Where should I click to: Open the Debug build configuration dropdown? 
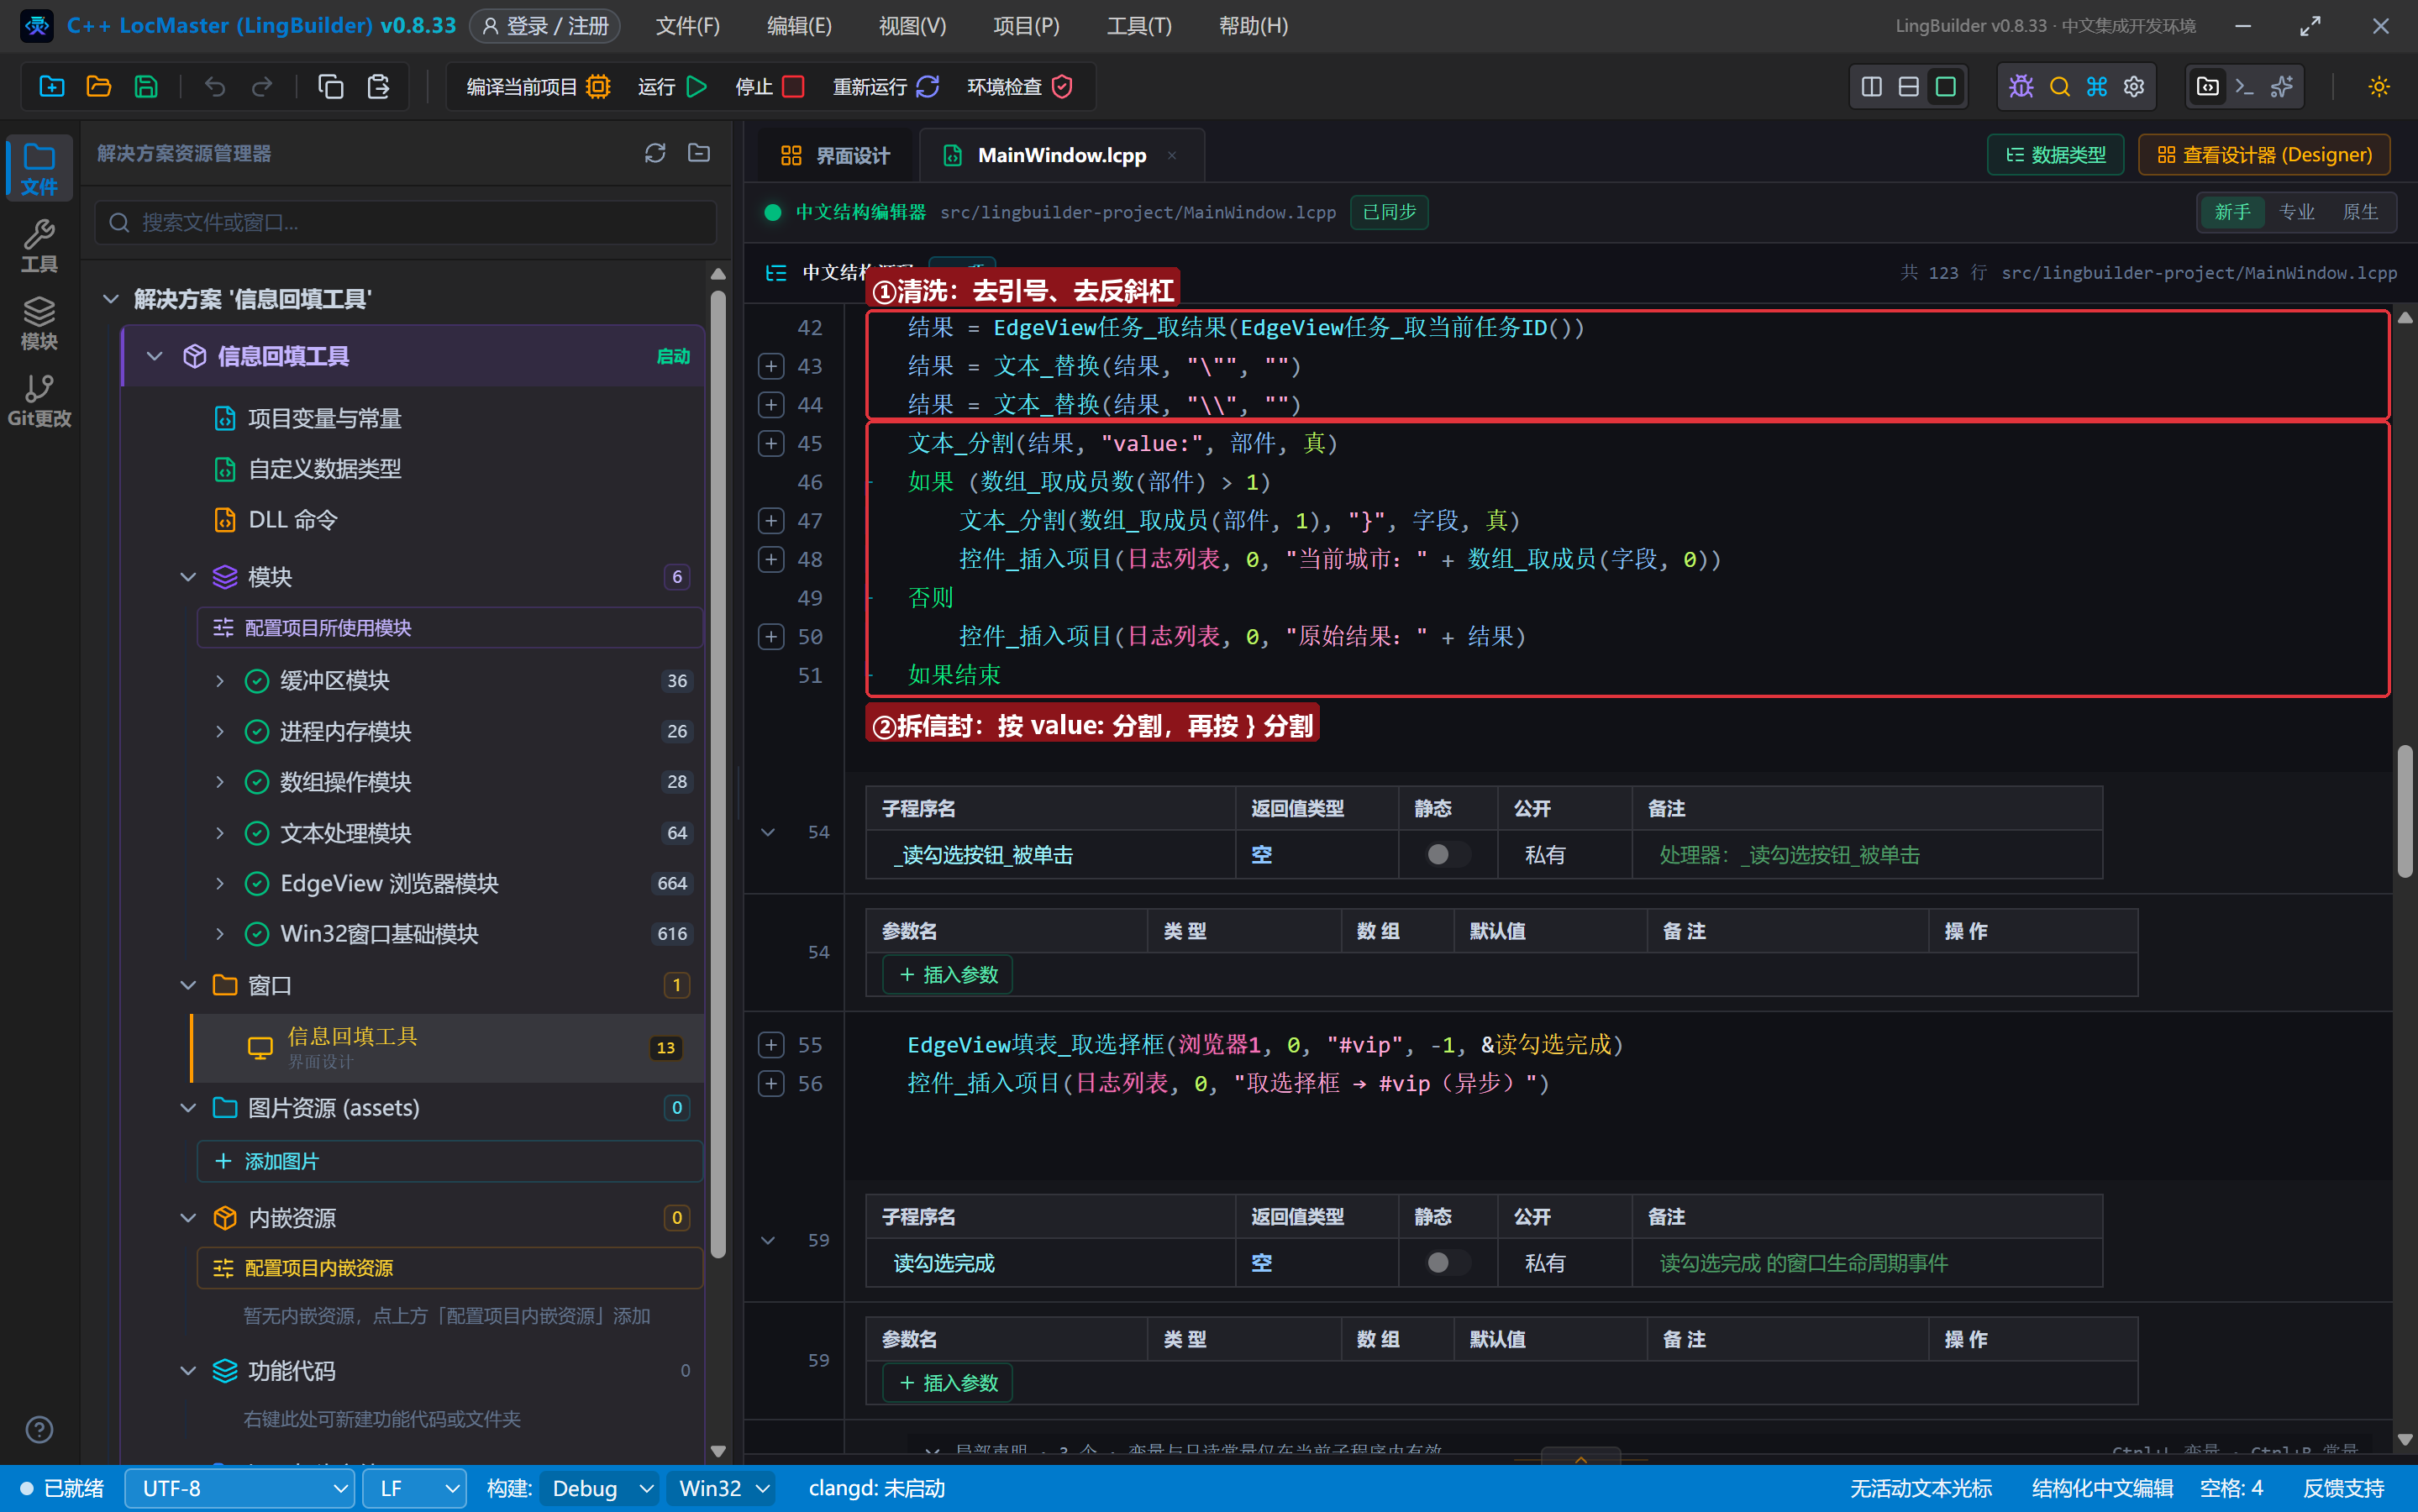click(599, 1488)
